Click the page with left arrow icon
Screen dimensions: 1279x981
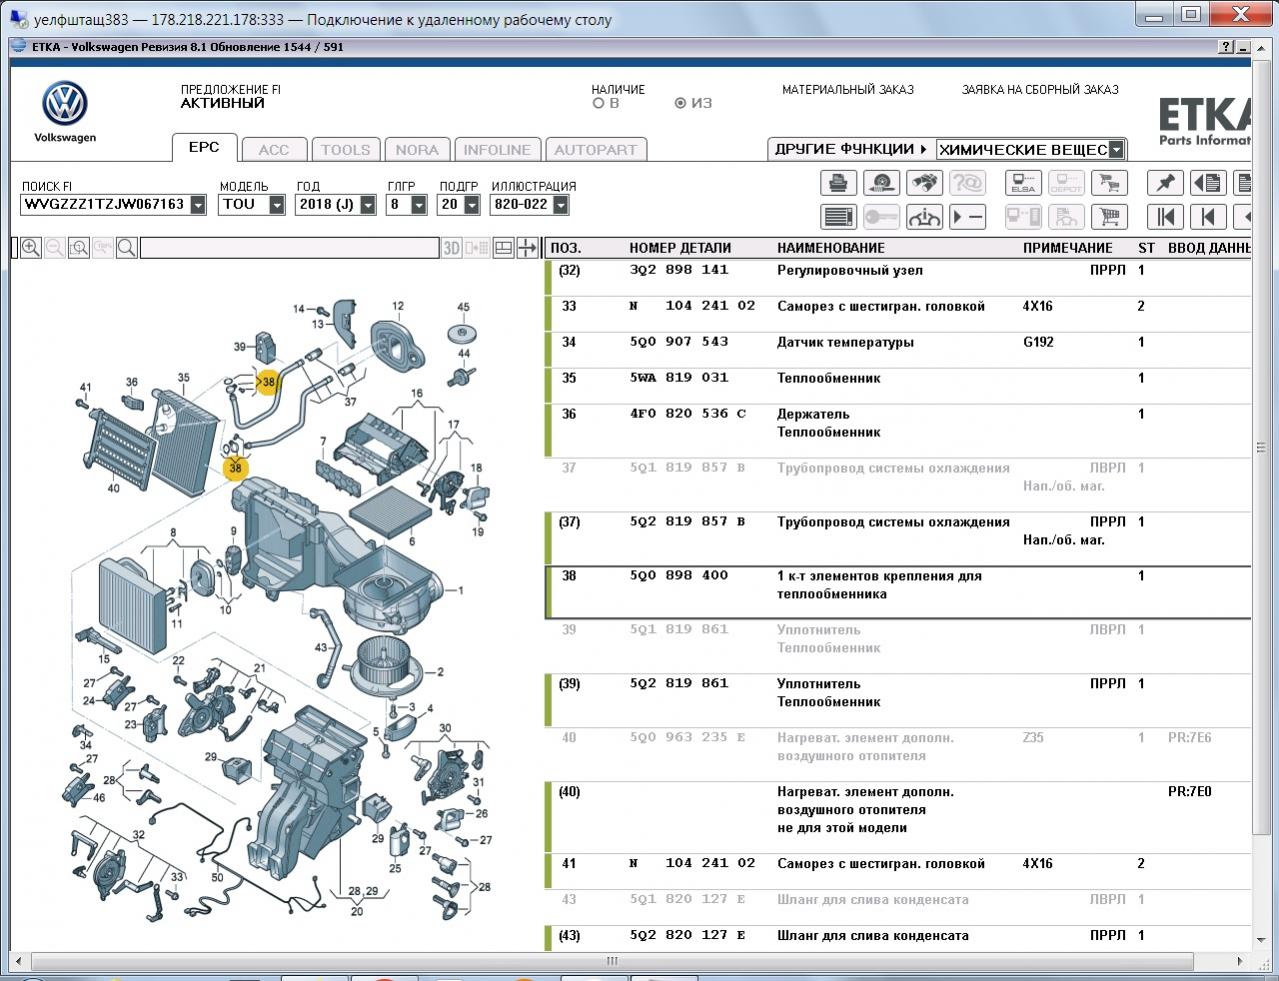[x=1208, y=184]
